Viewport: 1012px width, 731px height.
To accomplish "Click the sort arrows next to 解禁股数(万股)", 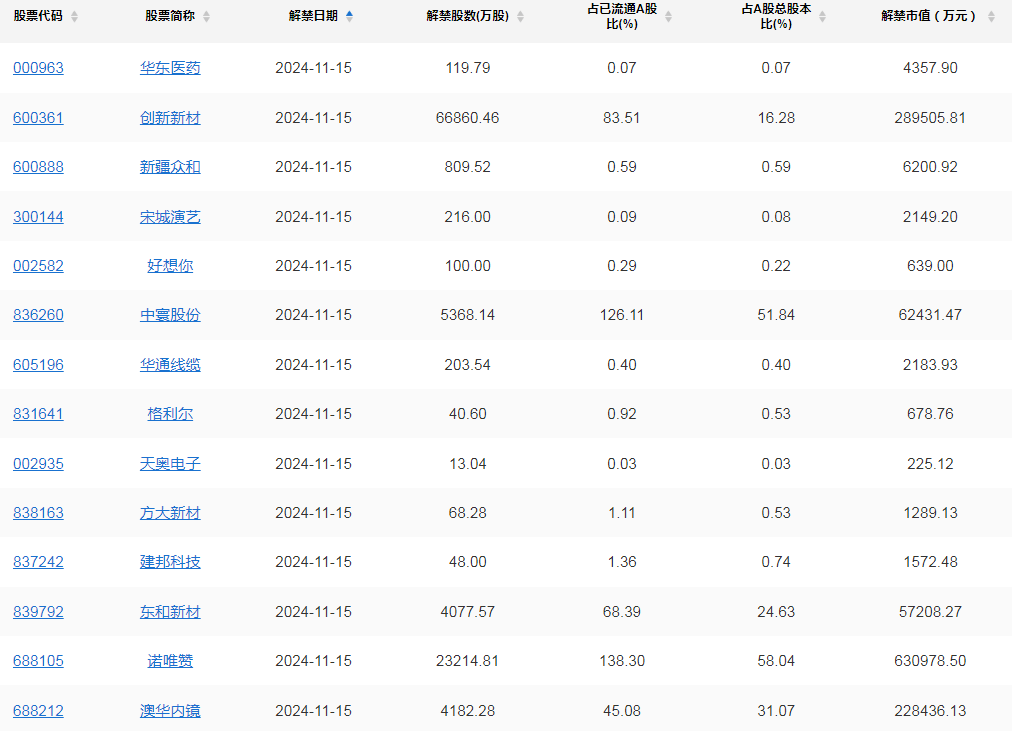I will [x=521, y=15].
